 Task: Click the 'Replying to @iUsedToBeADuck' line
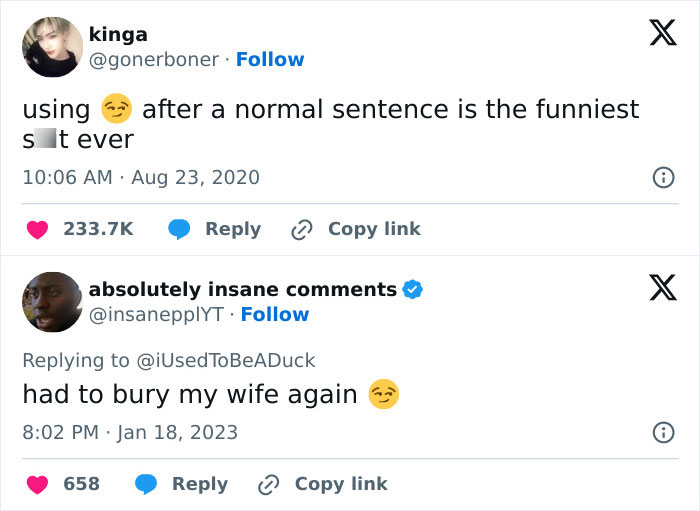(168, 360)
